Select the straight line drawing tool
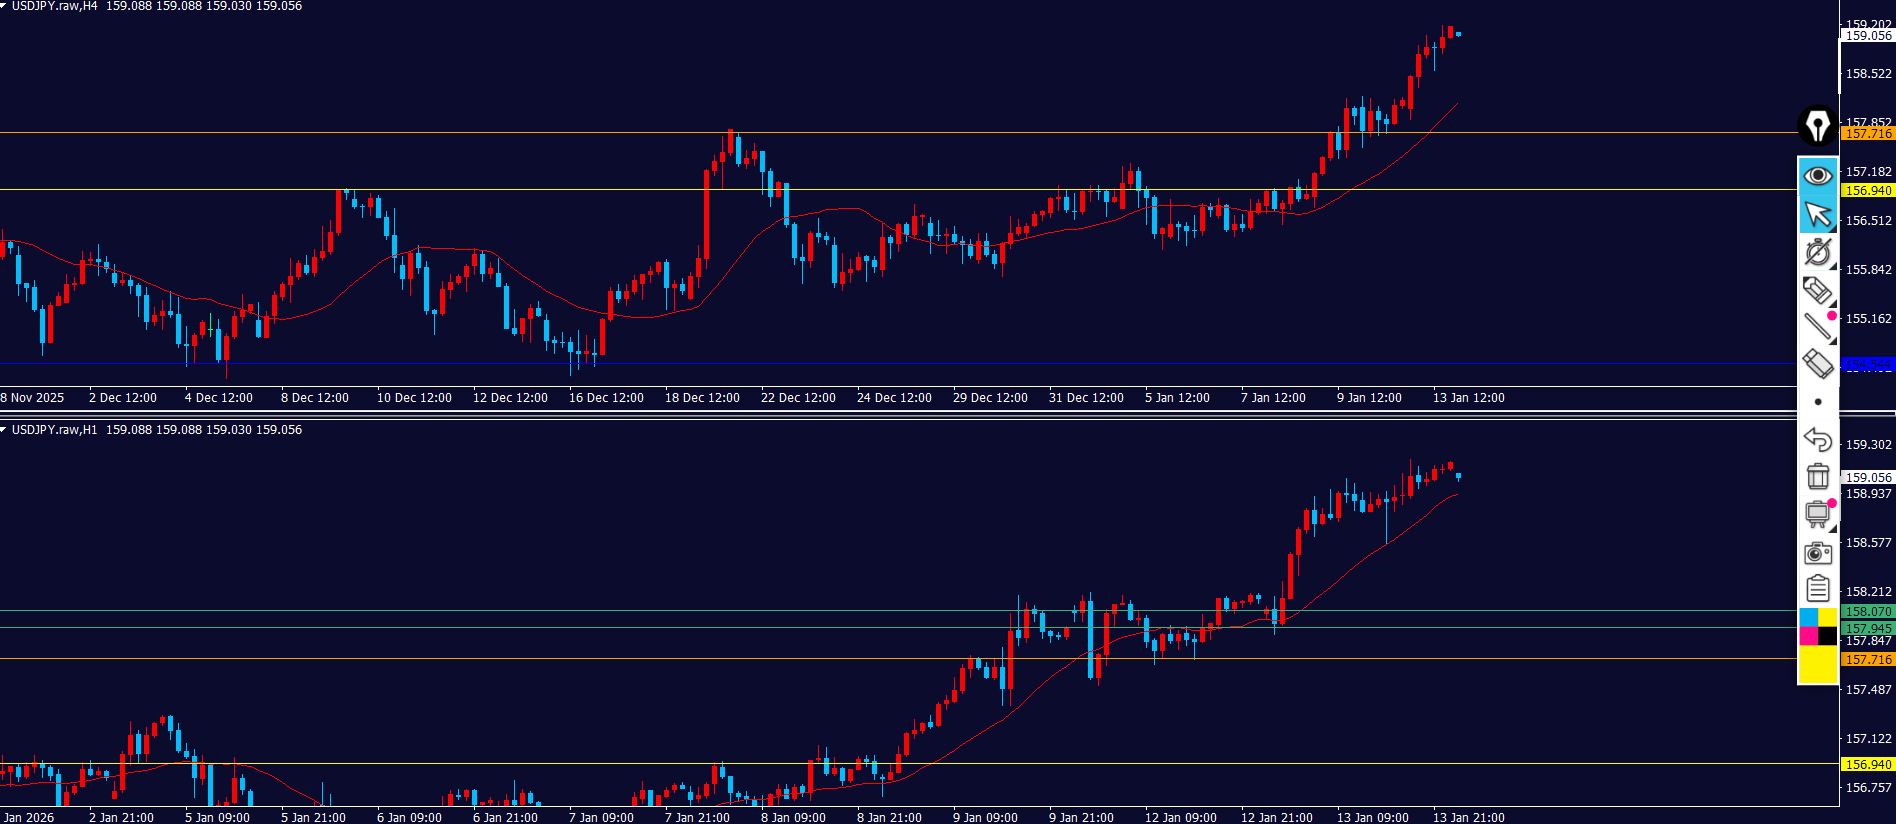Image resolution: width=1896 pixels, height=824 pixels. pyautogui.click(x=1817, y=327)
